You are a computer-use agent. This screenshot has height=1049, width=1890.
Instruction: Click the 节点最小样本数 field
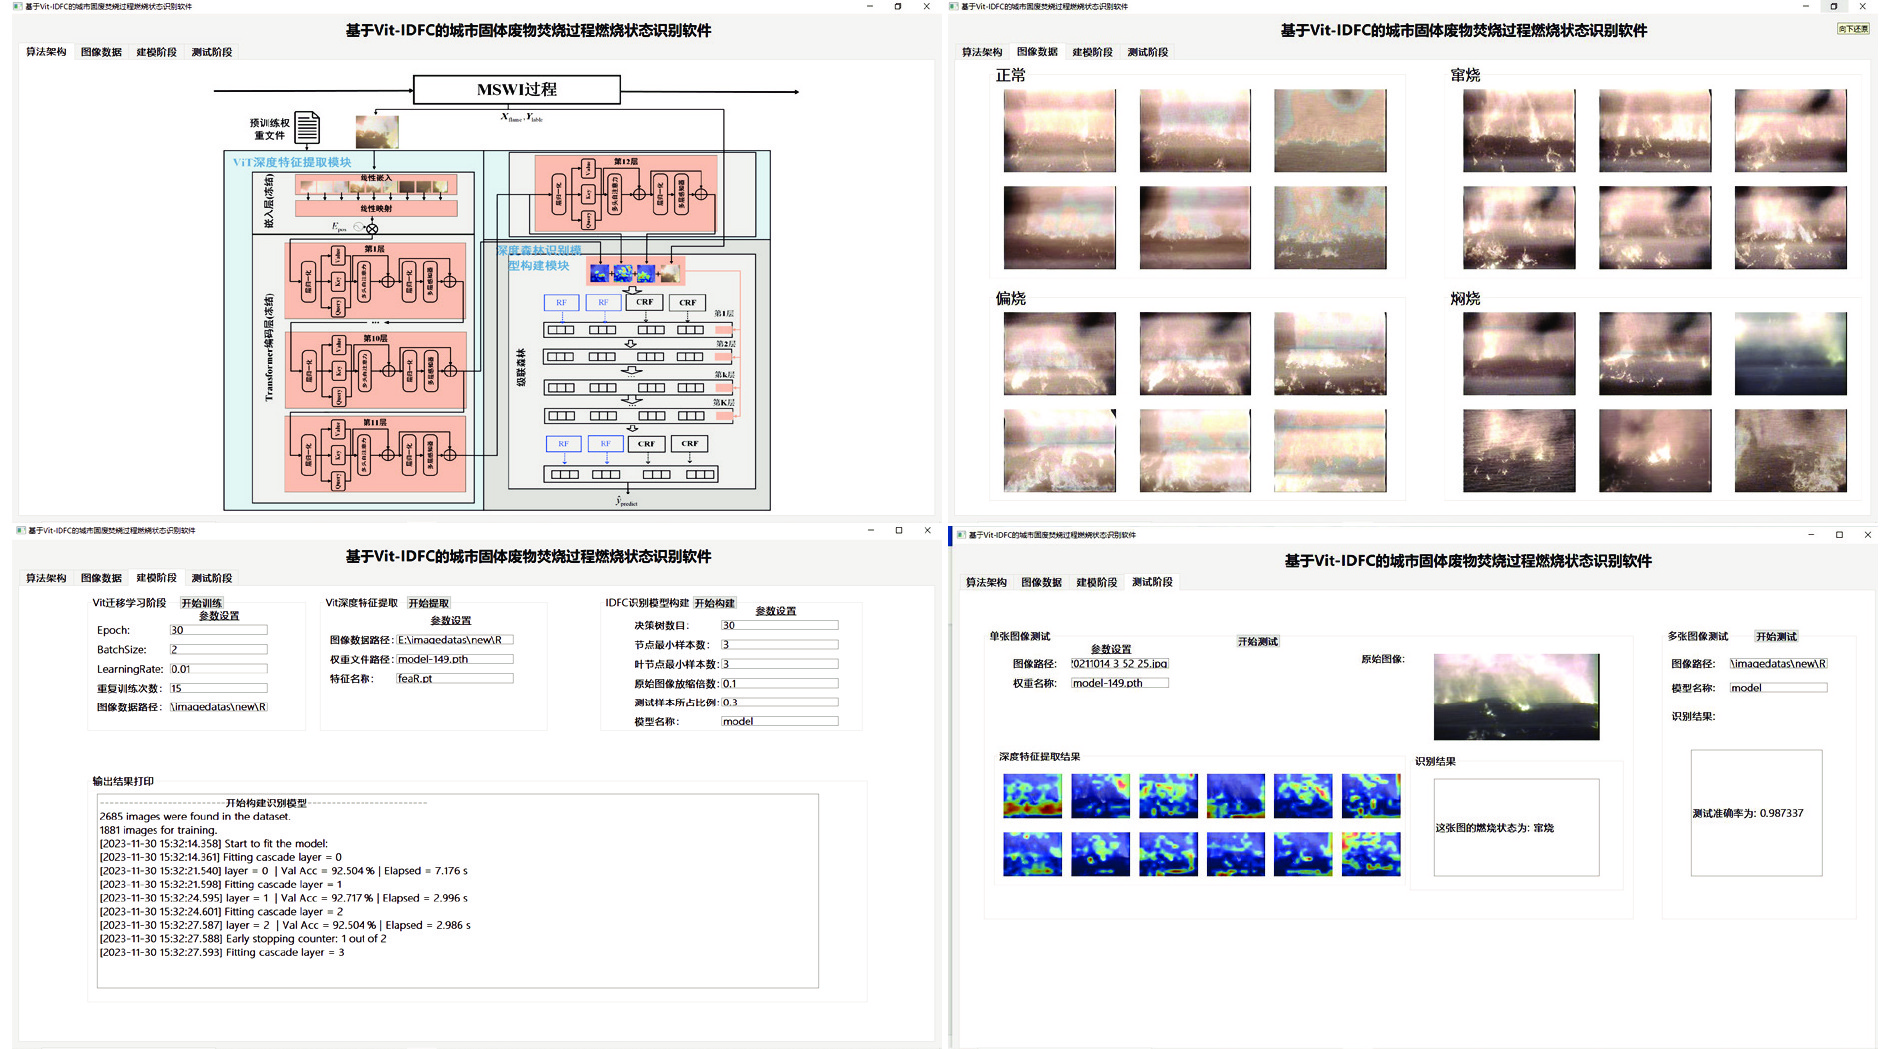pos(780,645)
